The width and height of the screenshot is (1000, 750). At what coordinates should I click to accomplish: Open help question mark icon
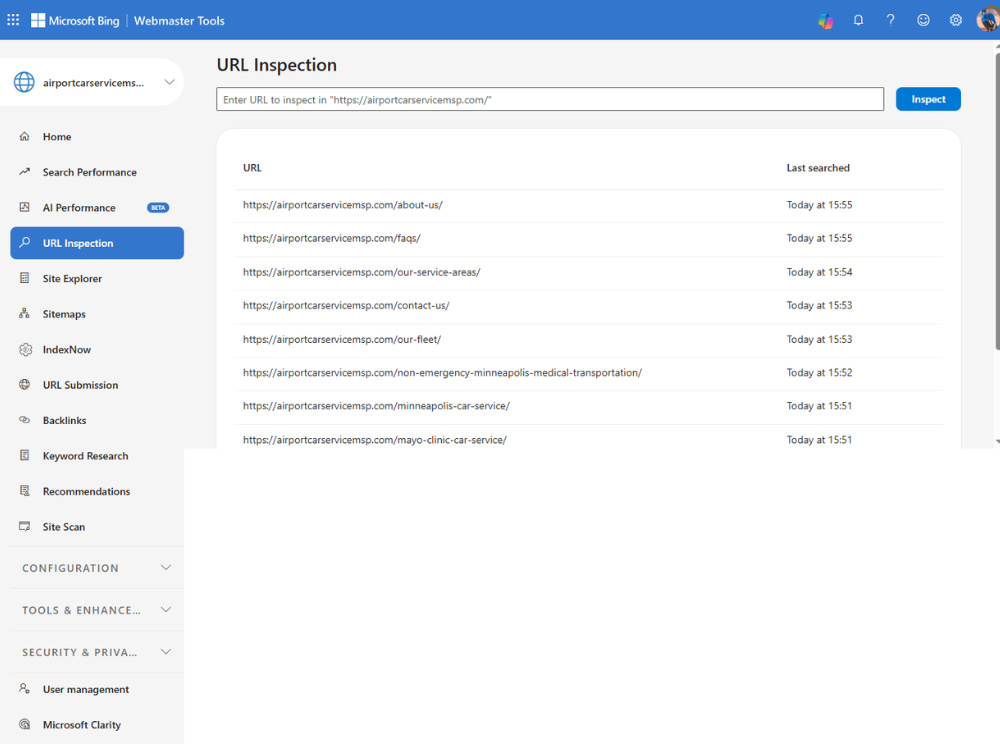[x=890, y=20]
